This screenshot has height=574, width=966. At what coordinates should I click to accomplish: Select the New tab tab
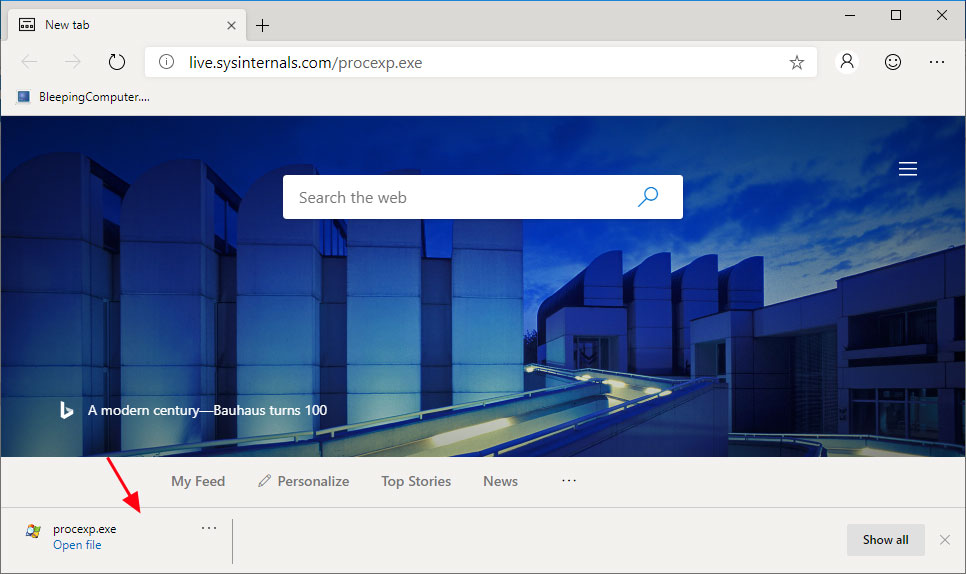127,25
